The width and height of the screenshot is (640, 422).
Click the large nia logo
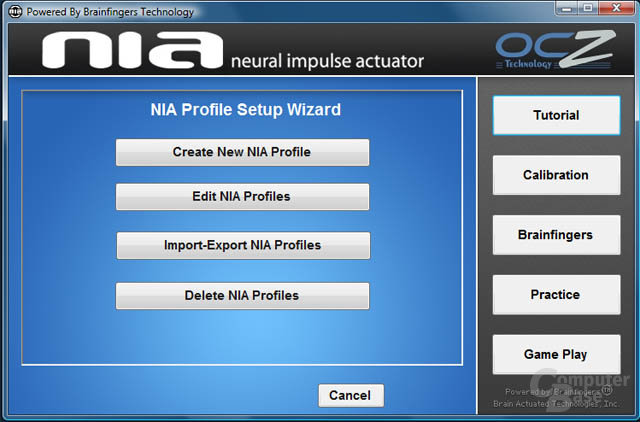[x=132, y=50]
